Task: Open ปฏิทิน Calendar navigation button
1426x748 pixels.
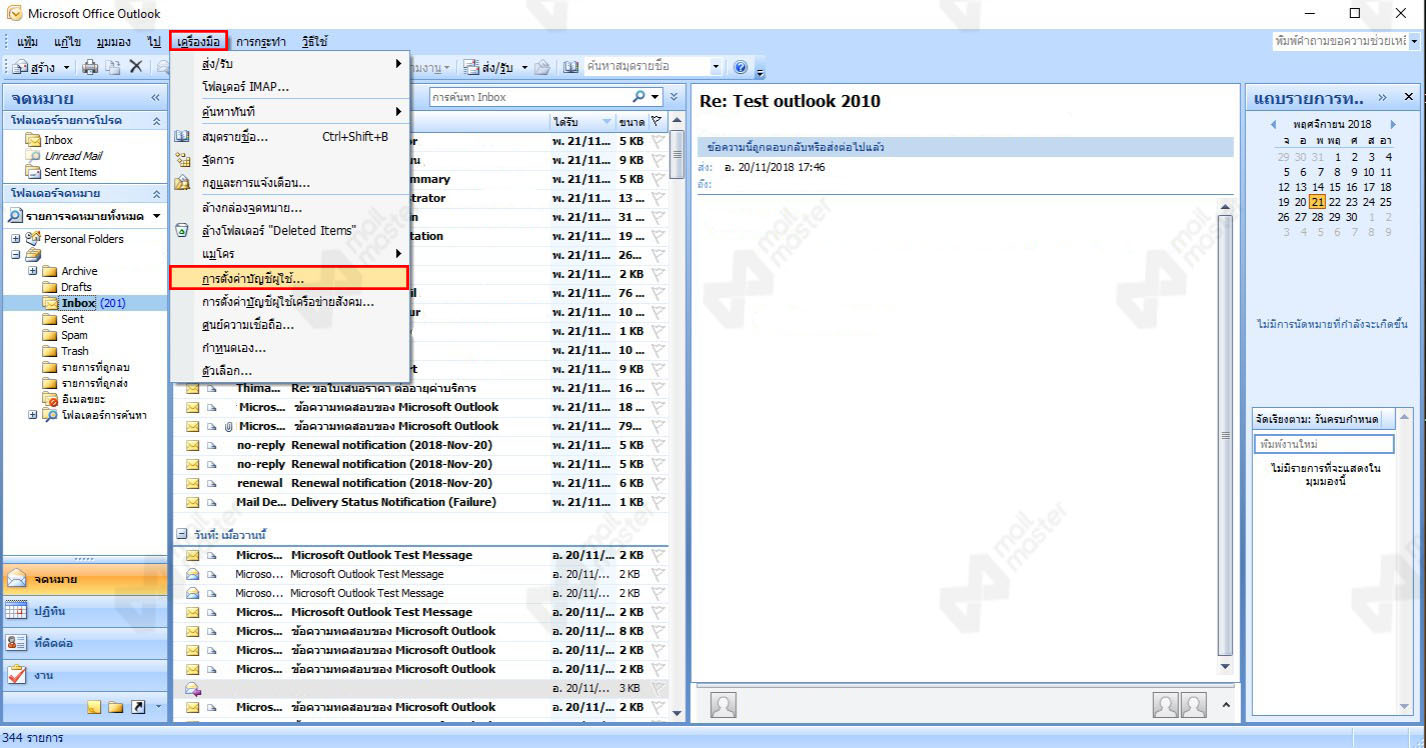Action: [x=85, y=611]
